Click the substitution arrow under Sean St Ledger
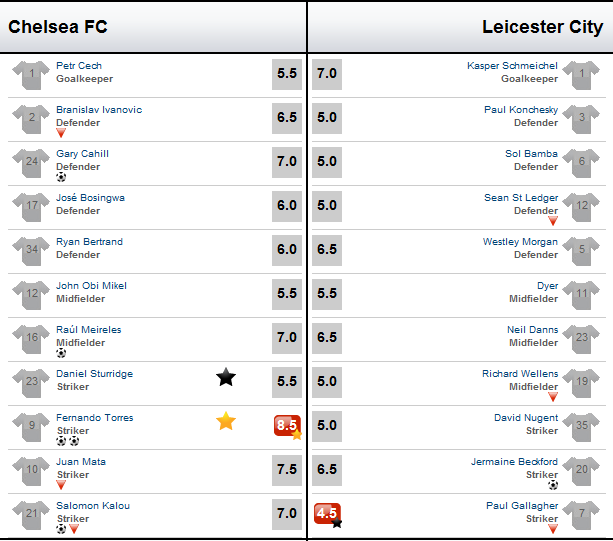The height and width of the screenshot is (541, 613). click(x=553, y=221)
